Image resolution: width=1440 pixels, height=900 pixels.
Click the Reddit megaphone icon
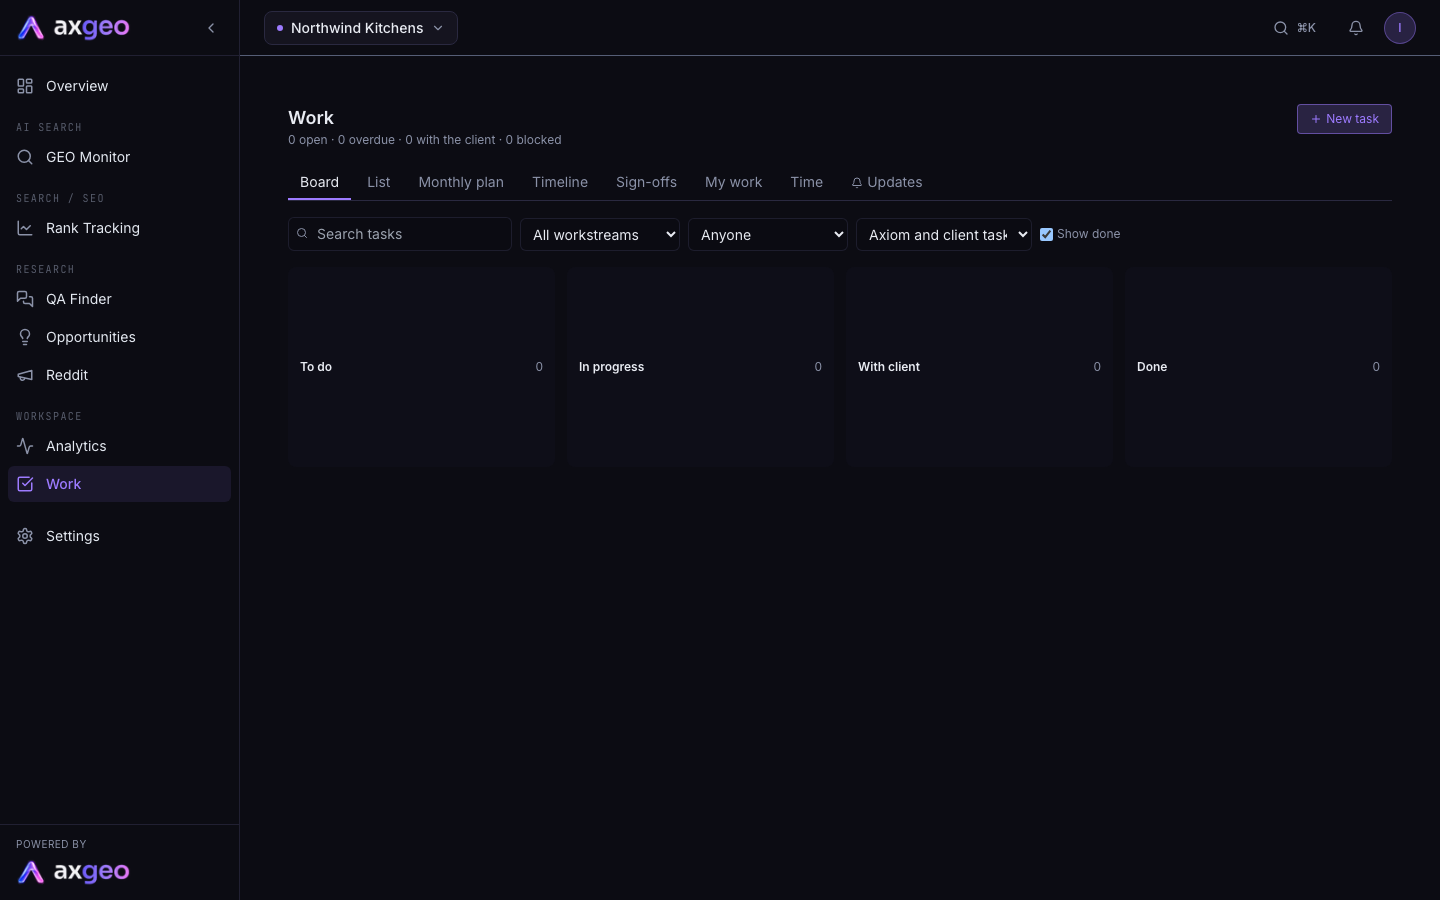click(25, 375)
